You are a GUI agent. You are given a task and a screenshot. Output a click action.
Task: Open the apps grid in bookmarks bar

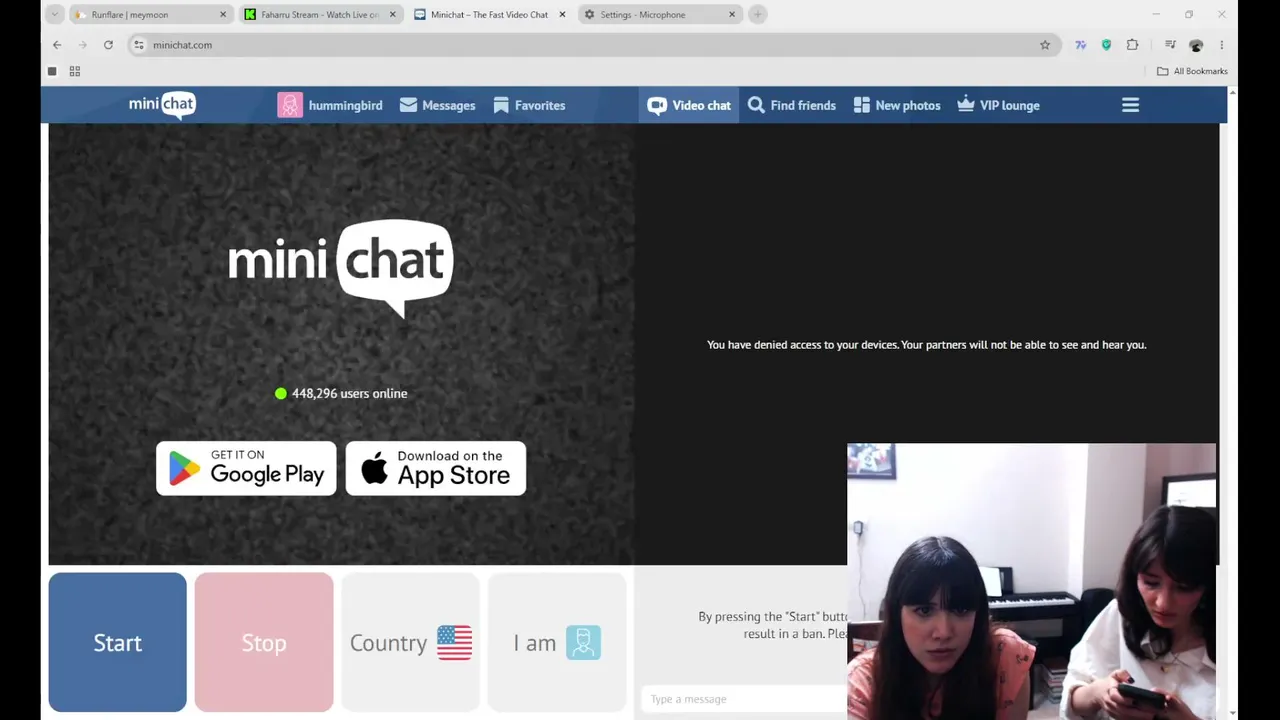tap(74, 71)
